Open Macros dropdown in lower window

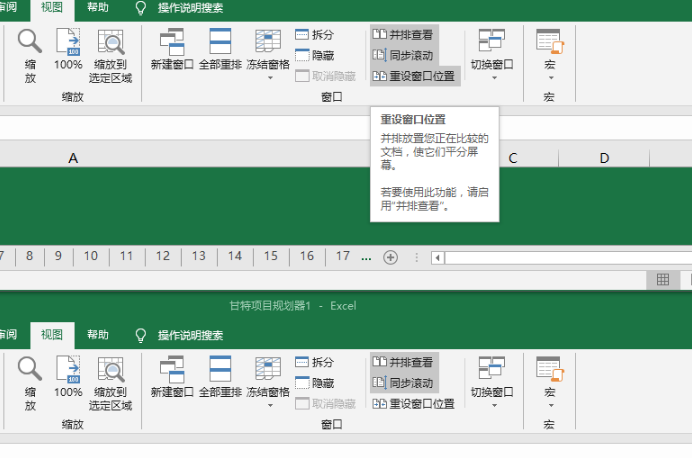coord(549,382)
